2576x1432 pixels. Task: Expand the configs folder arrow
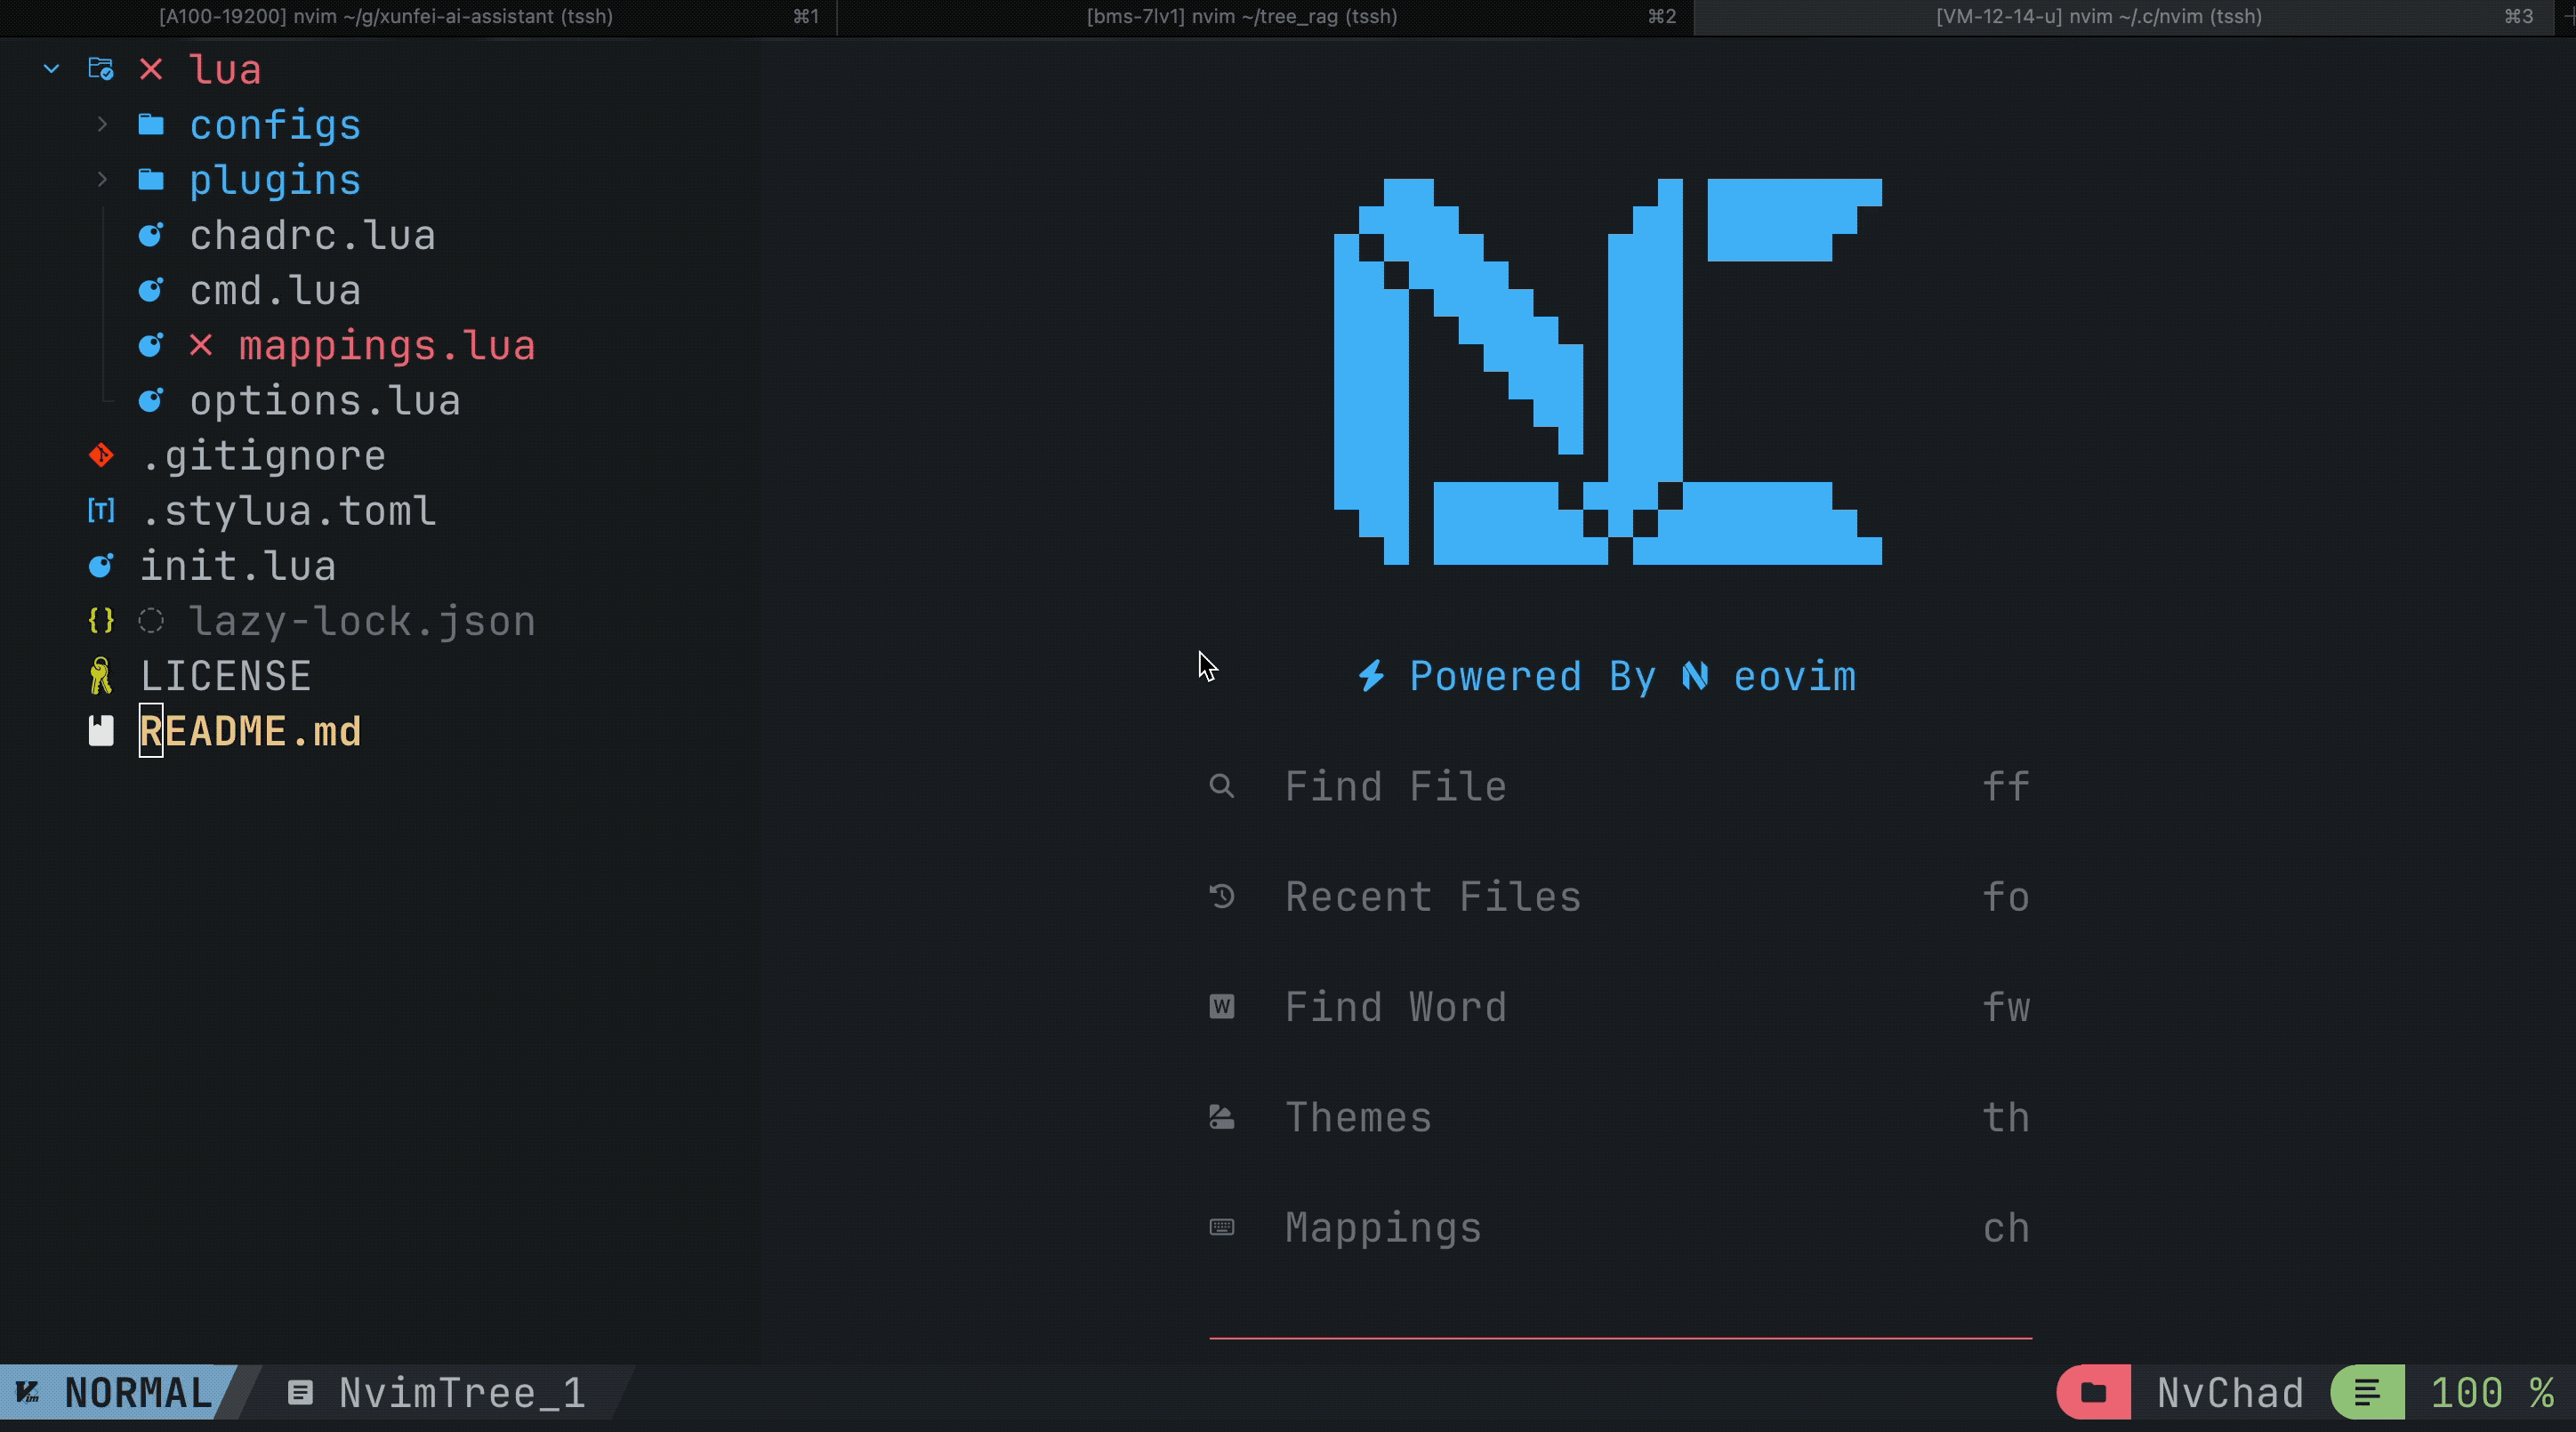pos(101,124)
